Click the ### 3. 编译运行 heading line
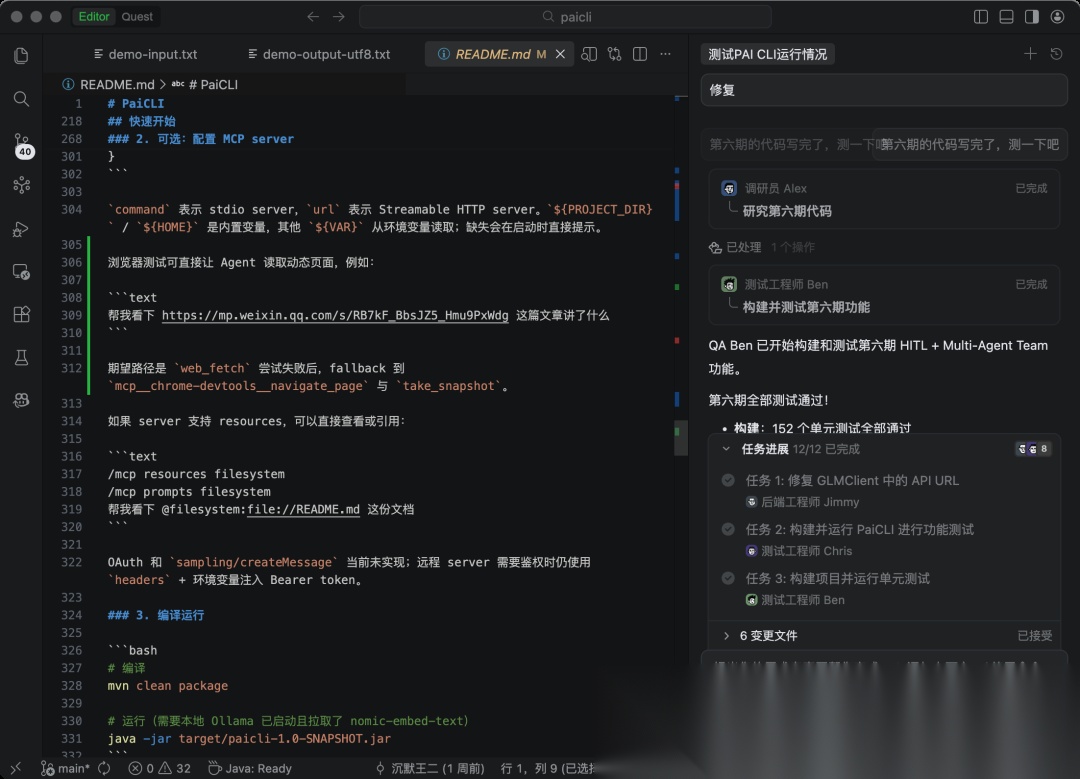Viewport: 1080px width, 779px height. pyautogui.click(x=156, y=615)
